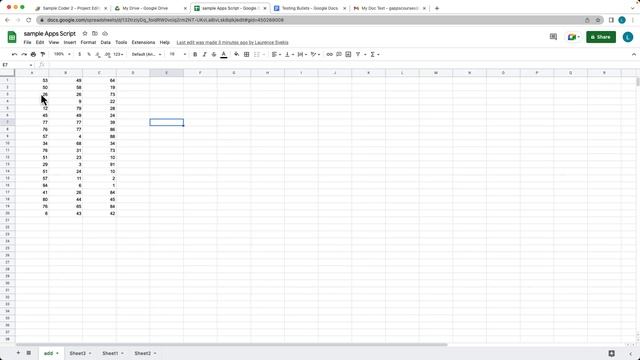Open the text color picker
640x360 pixels.
coord(224,54)
